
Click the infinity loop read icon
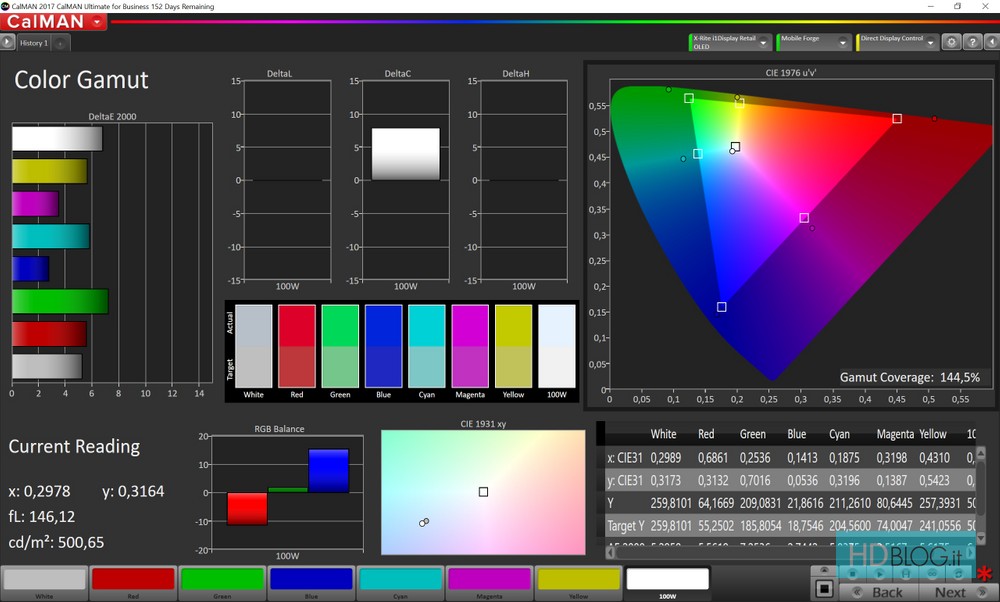(932, 574)
